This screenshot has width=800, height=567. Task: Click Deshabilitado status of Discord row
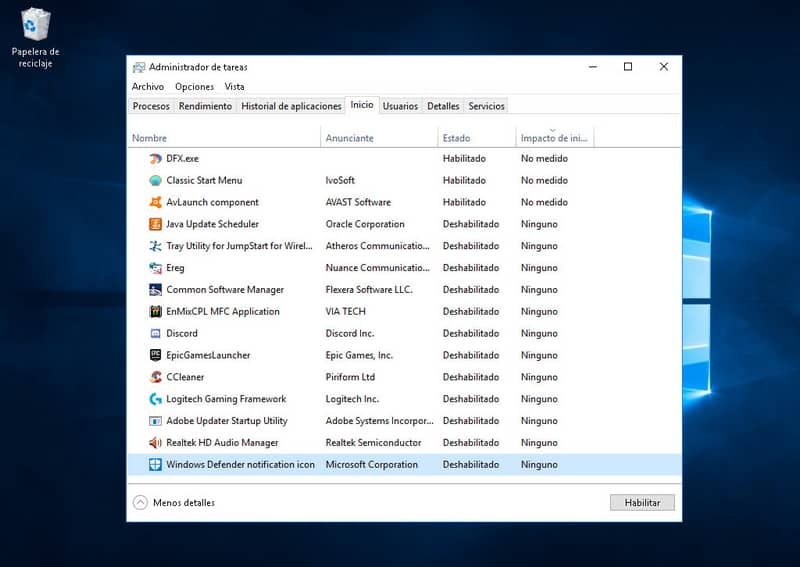471,333
